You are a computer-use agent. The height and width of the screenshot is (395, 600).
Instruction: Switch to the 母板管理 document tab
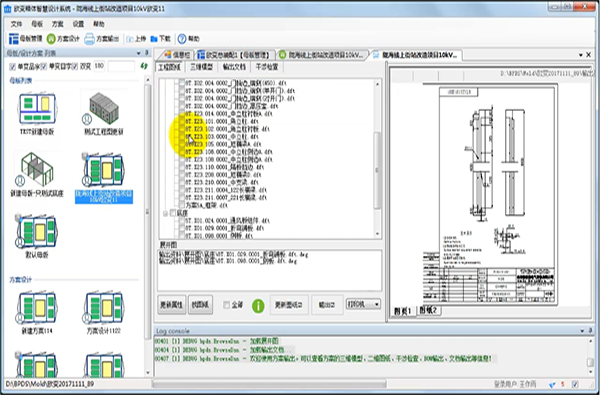click(234, 55)
